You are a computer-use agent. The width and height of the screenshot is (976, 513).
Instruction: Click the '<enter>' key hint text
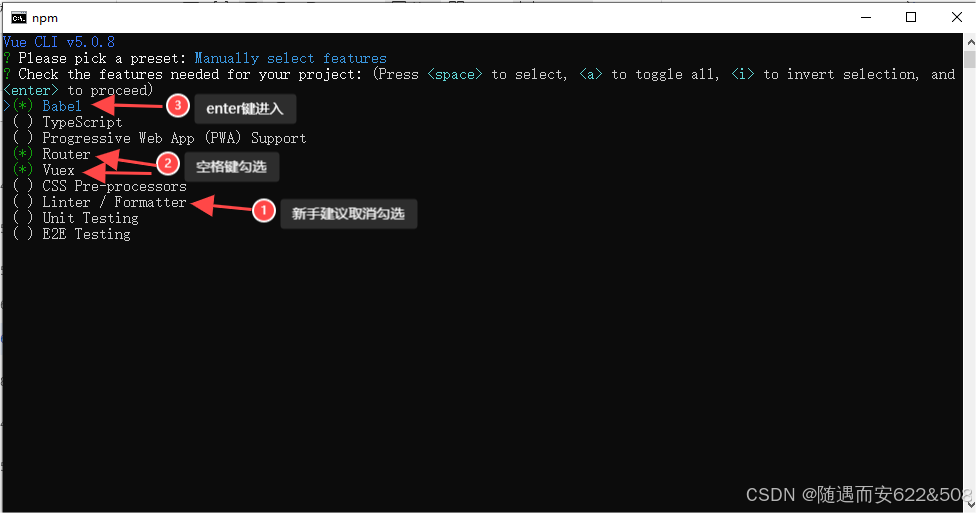[30, 90]
